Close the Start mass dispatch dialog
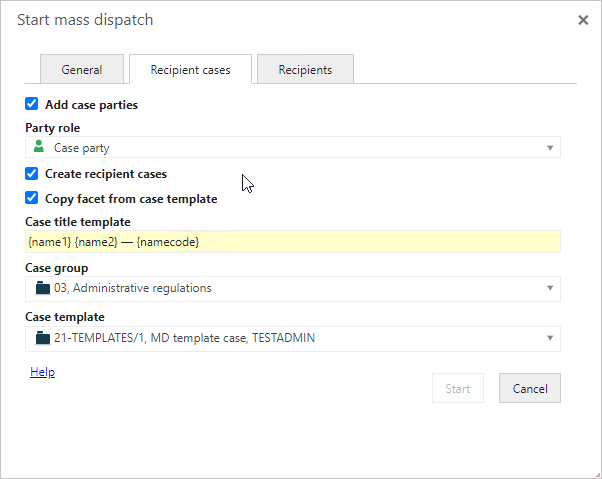 583,20
